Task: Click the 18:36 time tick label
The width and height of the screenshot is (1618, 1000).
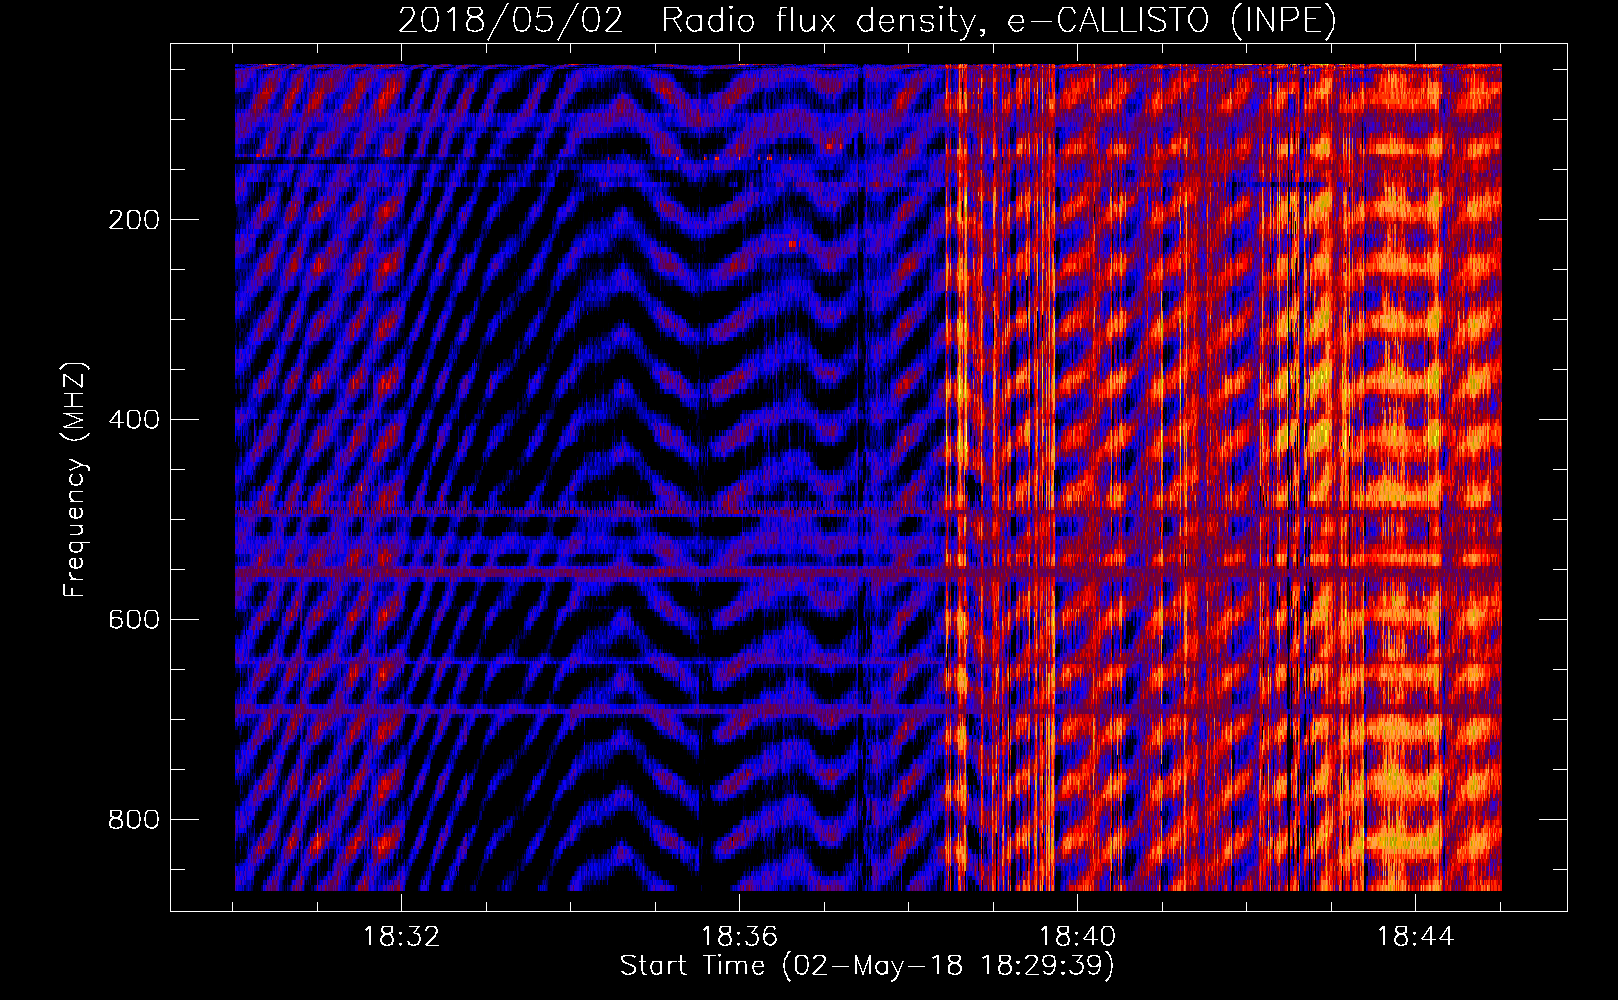Action: pyautogui.click(x=739, y=937)
